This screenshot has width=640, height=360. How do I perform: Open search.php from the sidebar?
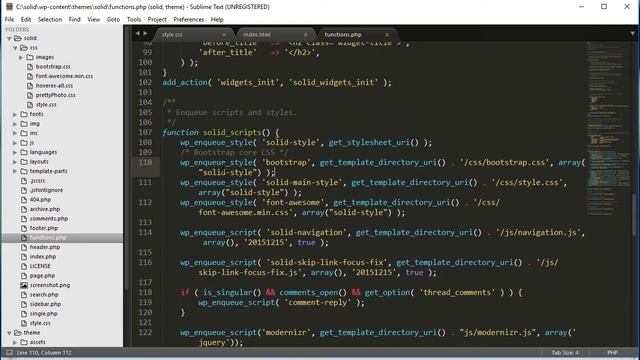click(x=44, y=295)
